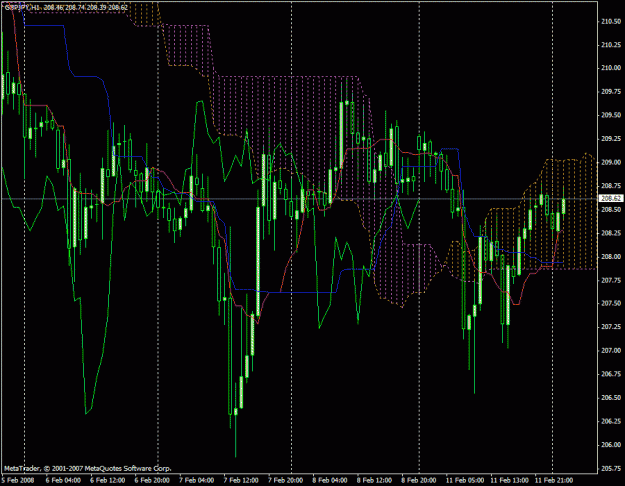This screenshot has width=625, height=486.
Task: Select the 209.50 price axis label
Action: [x=610, y=115]
